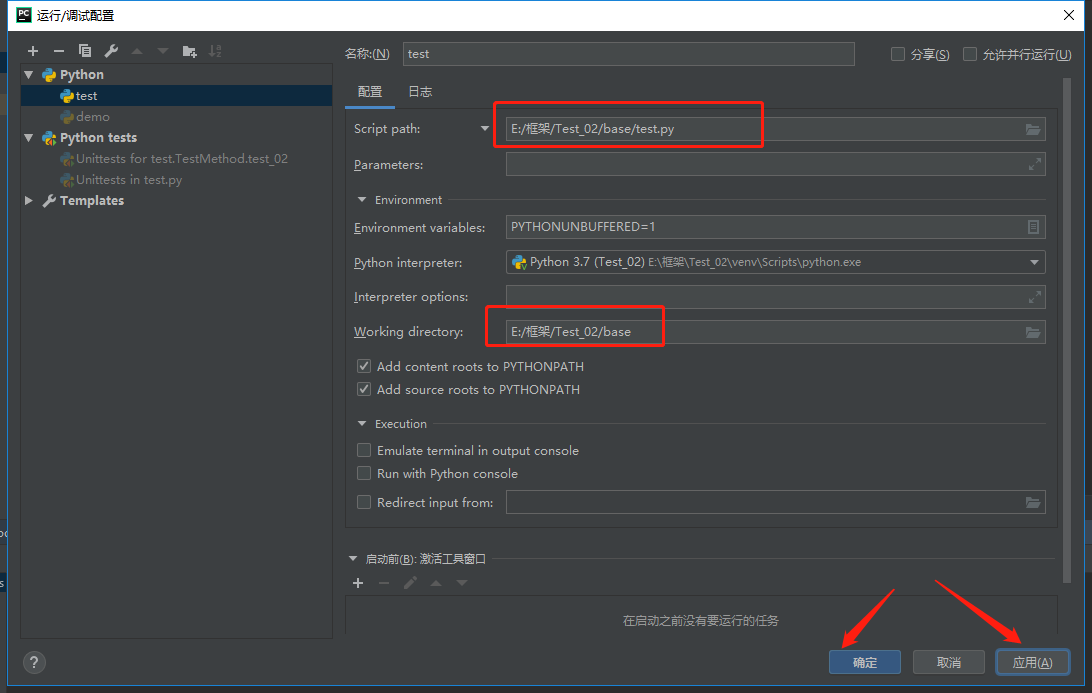The image size is (1092, 693).
Task: Remove the before-launch task
Action: [384, 583]
